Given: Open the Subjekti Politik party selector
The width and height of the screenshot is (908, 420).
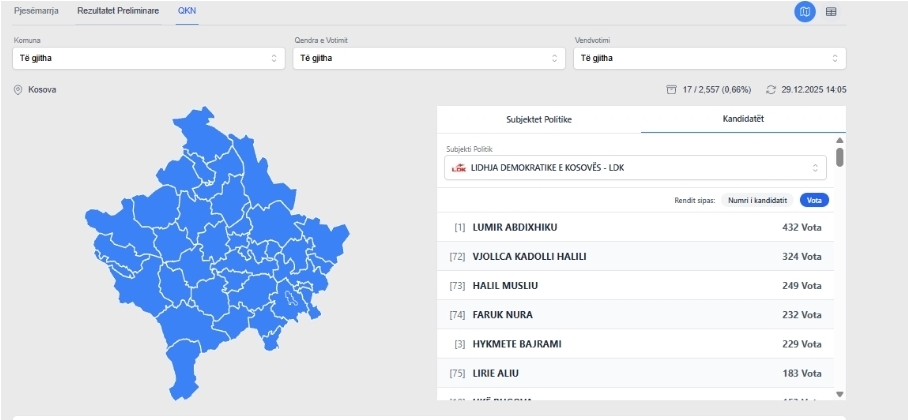Looking at the screenshot, I should (x=635, y=168).
